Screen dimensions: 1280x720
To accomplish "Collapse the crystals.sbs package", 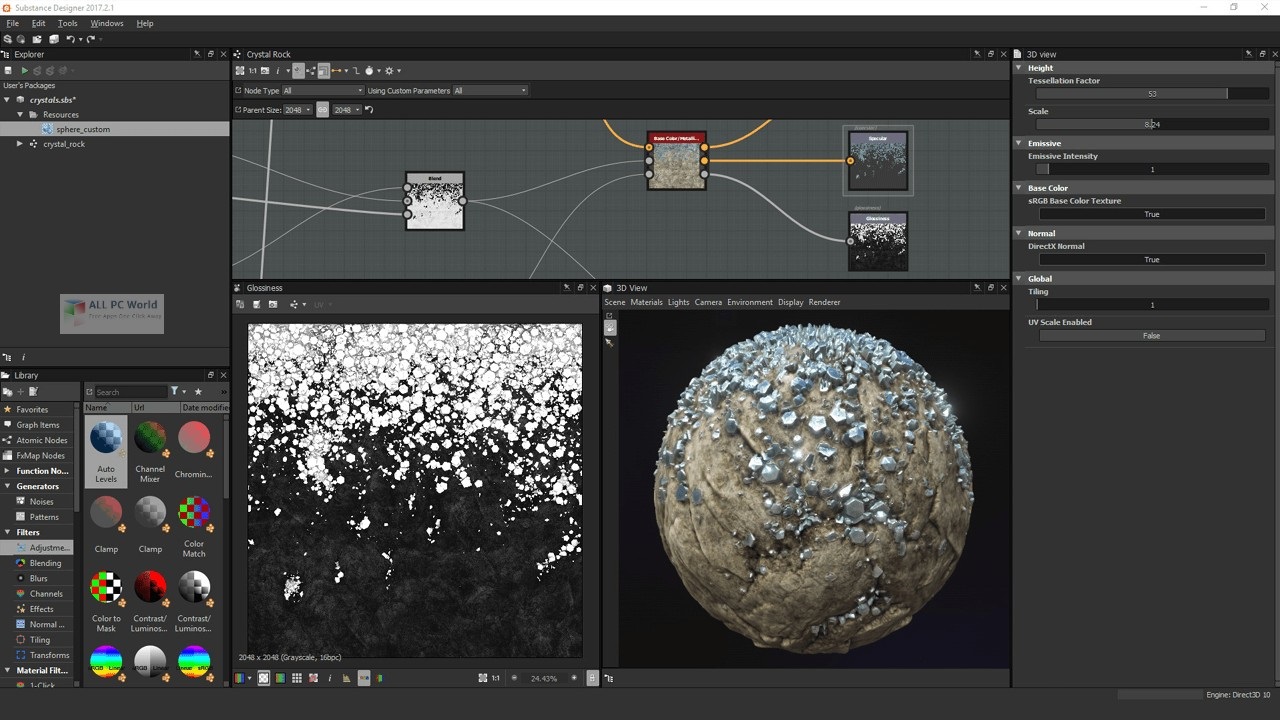I will tap(7, 100).
